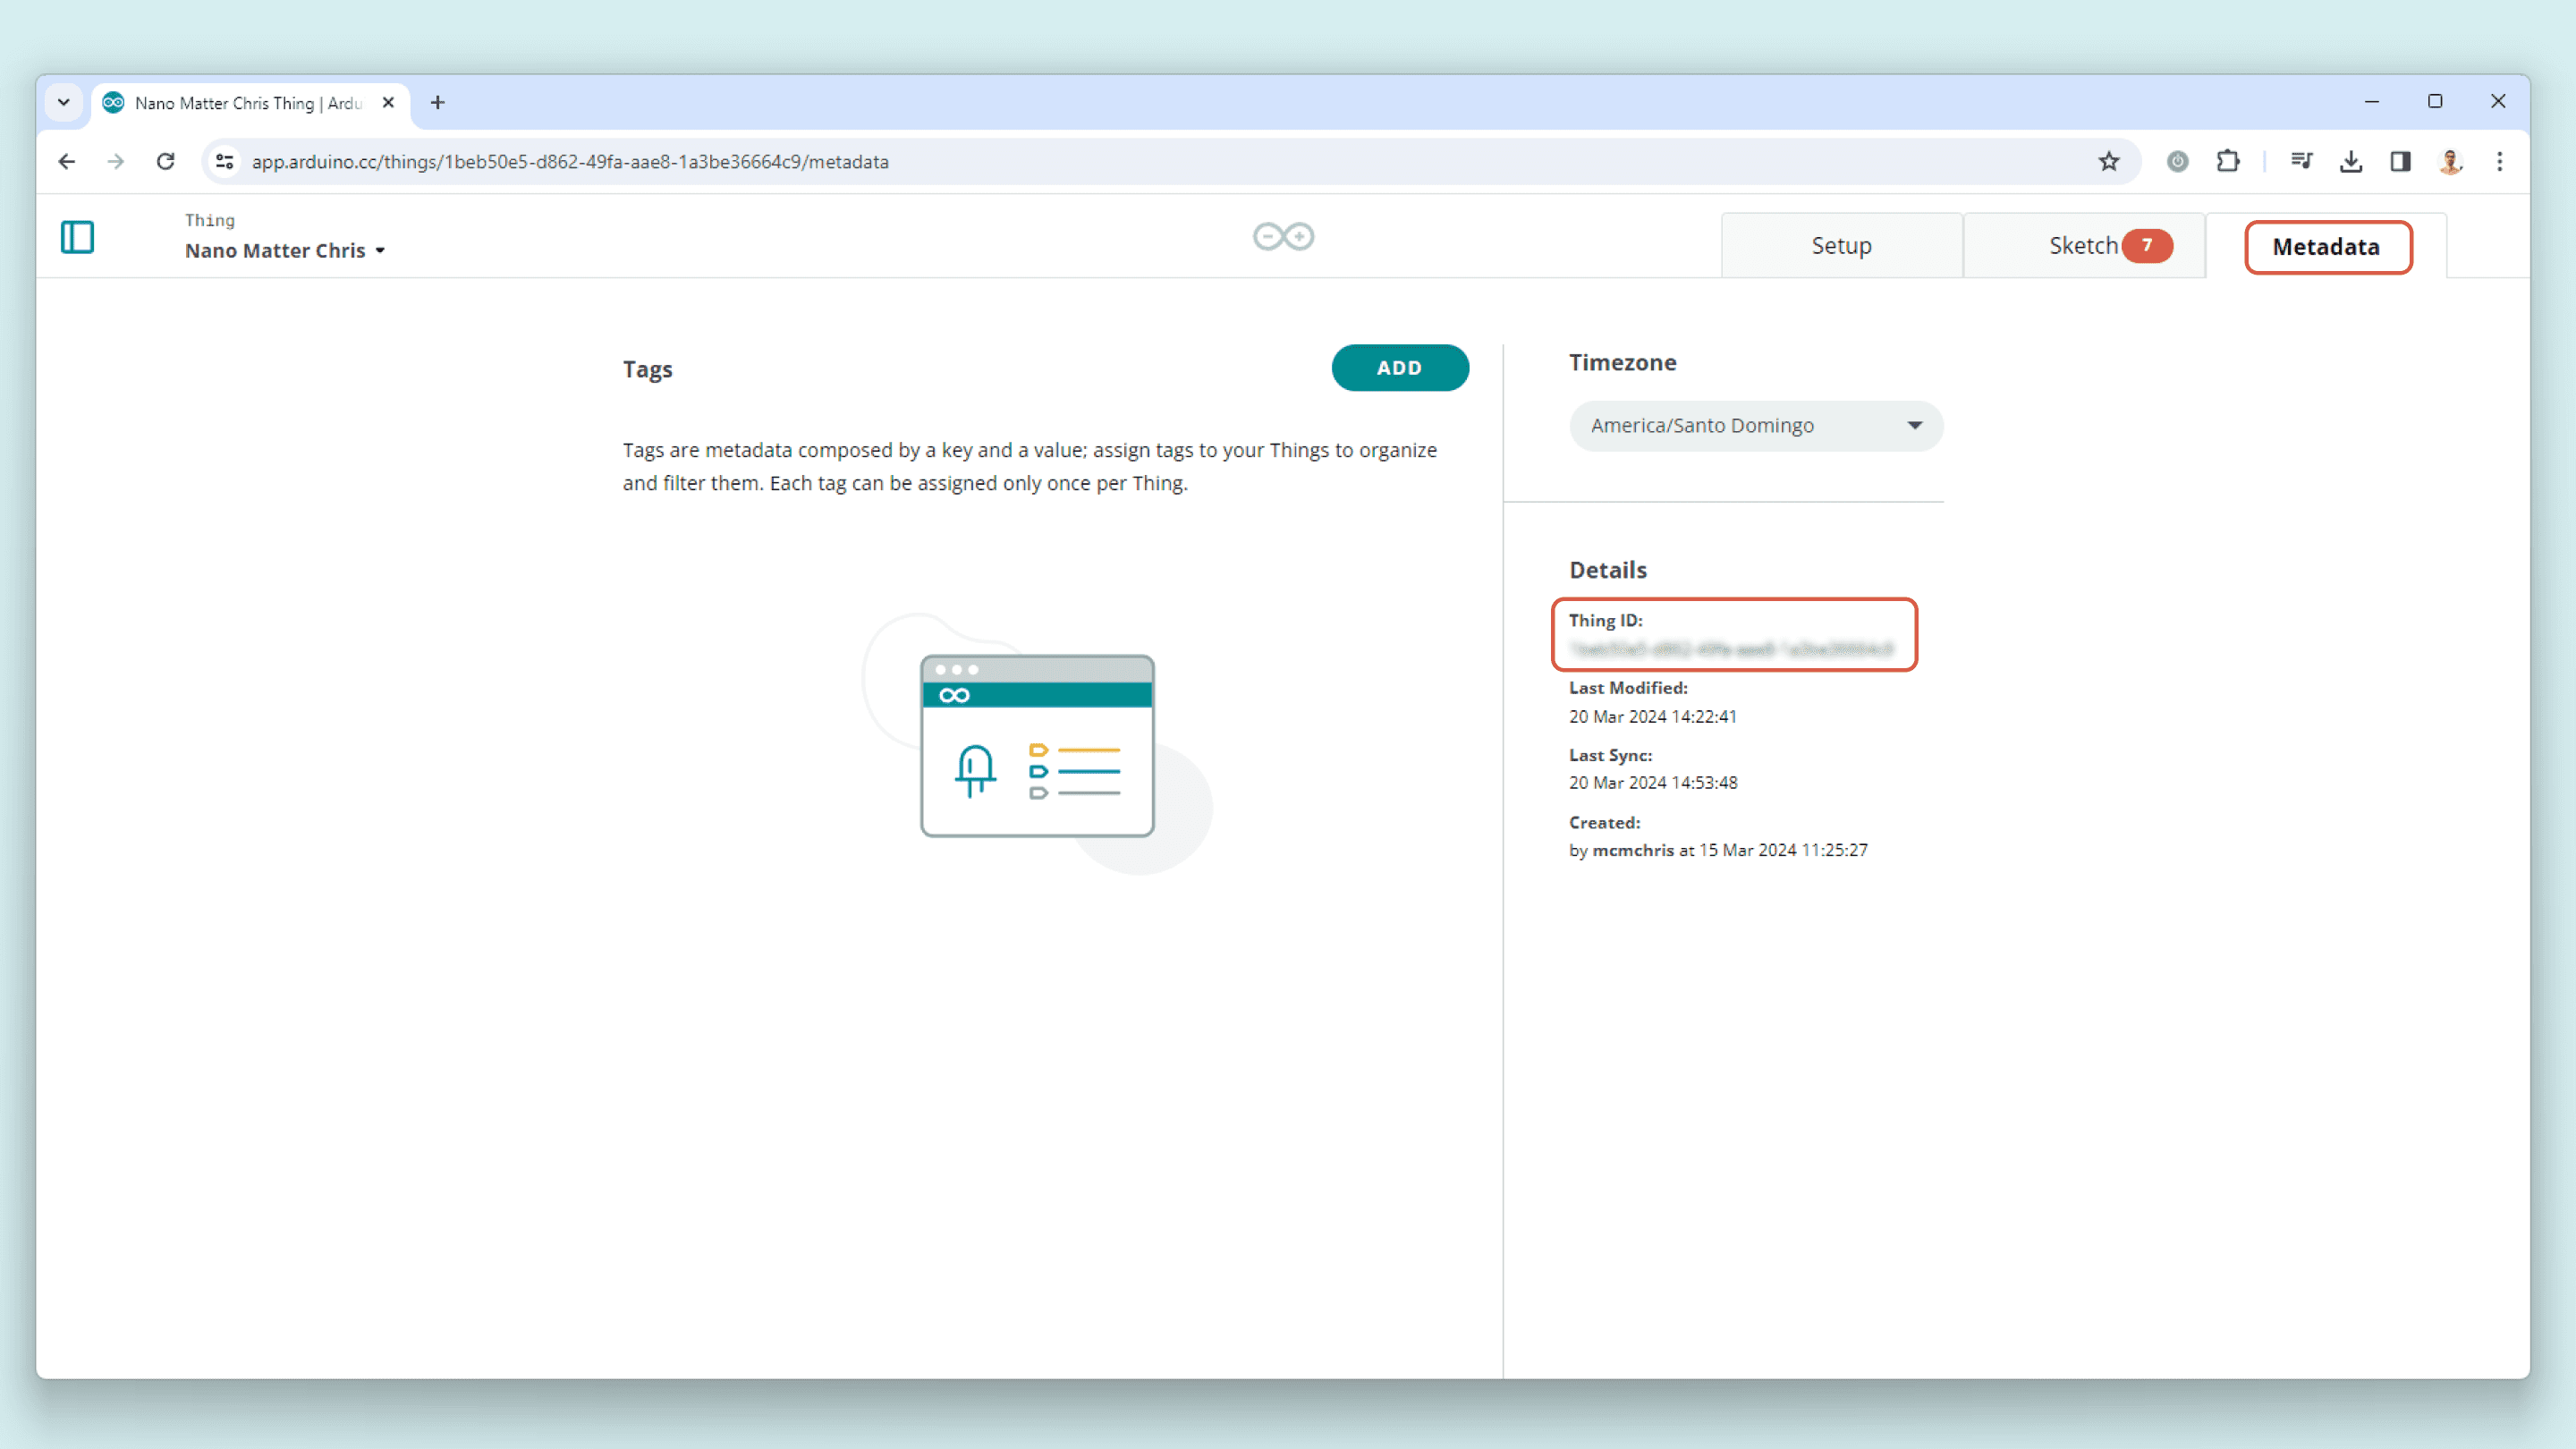Open a new browser tab
The width and height of the screenshot is (2576, 1449).
[438, 103]
